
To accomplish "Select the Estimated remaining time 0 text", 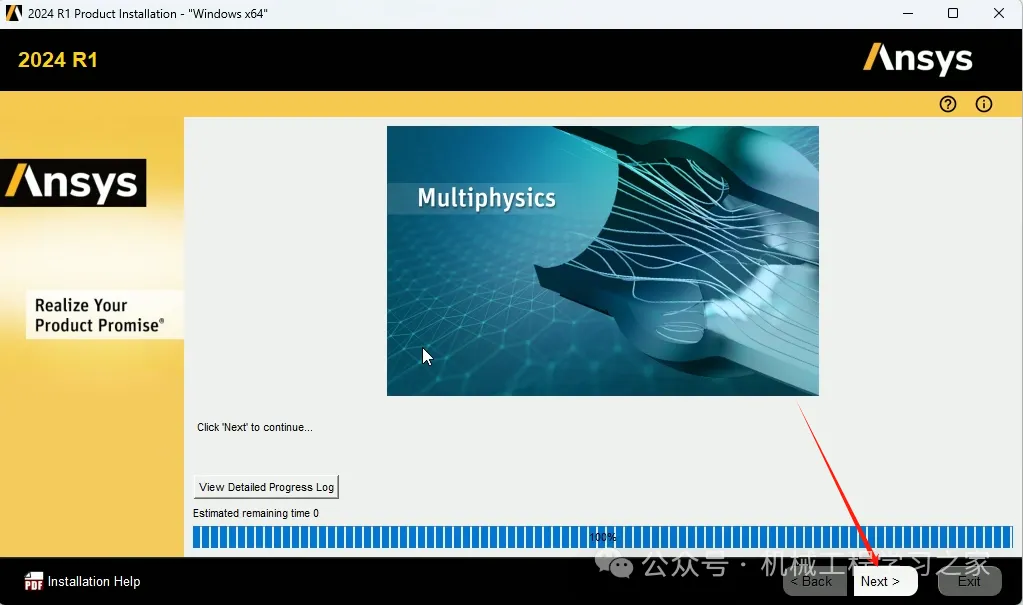I will pos(256,513).
